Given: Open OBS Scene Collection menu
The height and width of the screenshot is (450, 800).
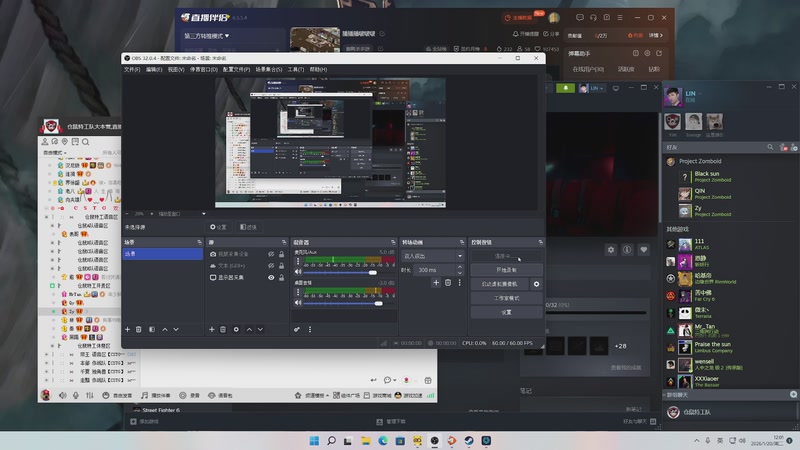Looking at the screenshot, I should [269, 69].
